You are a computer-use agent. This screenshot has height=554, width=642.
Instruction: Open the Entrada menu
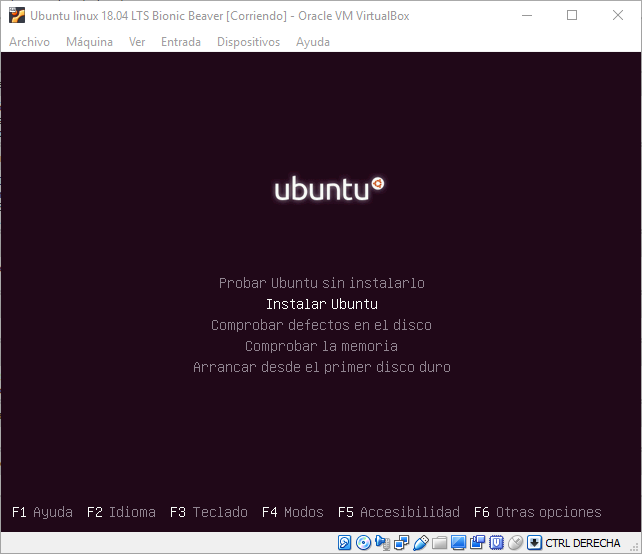[181, 42]
